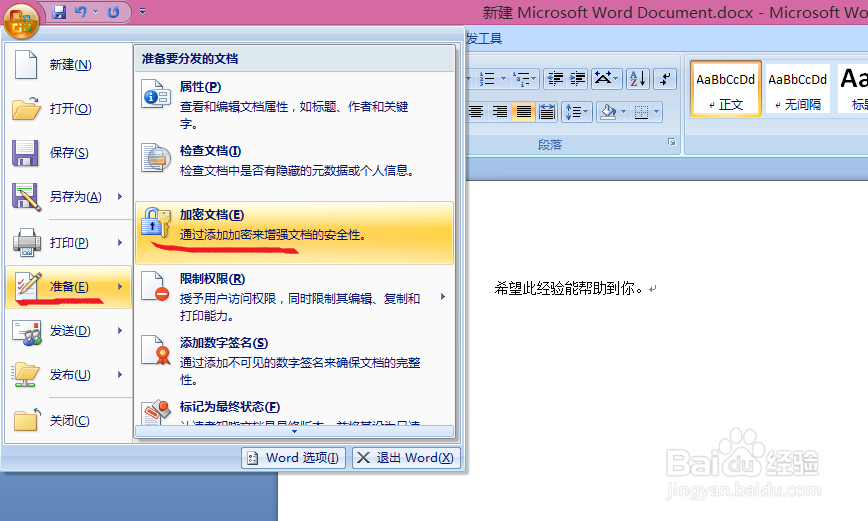
Task: Redo action in quick access toolbar
Action: coord(113,12)
